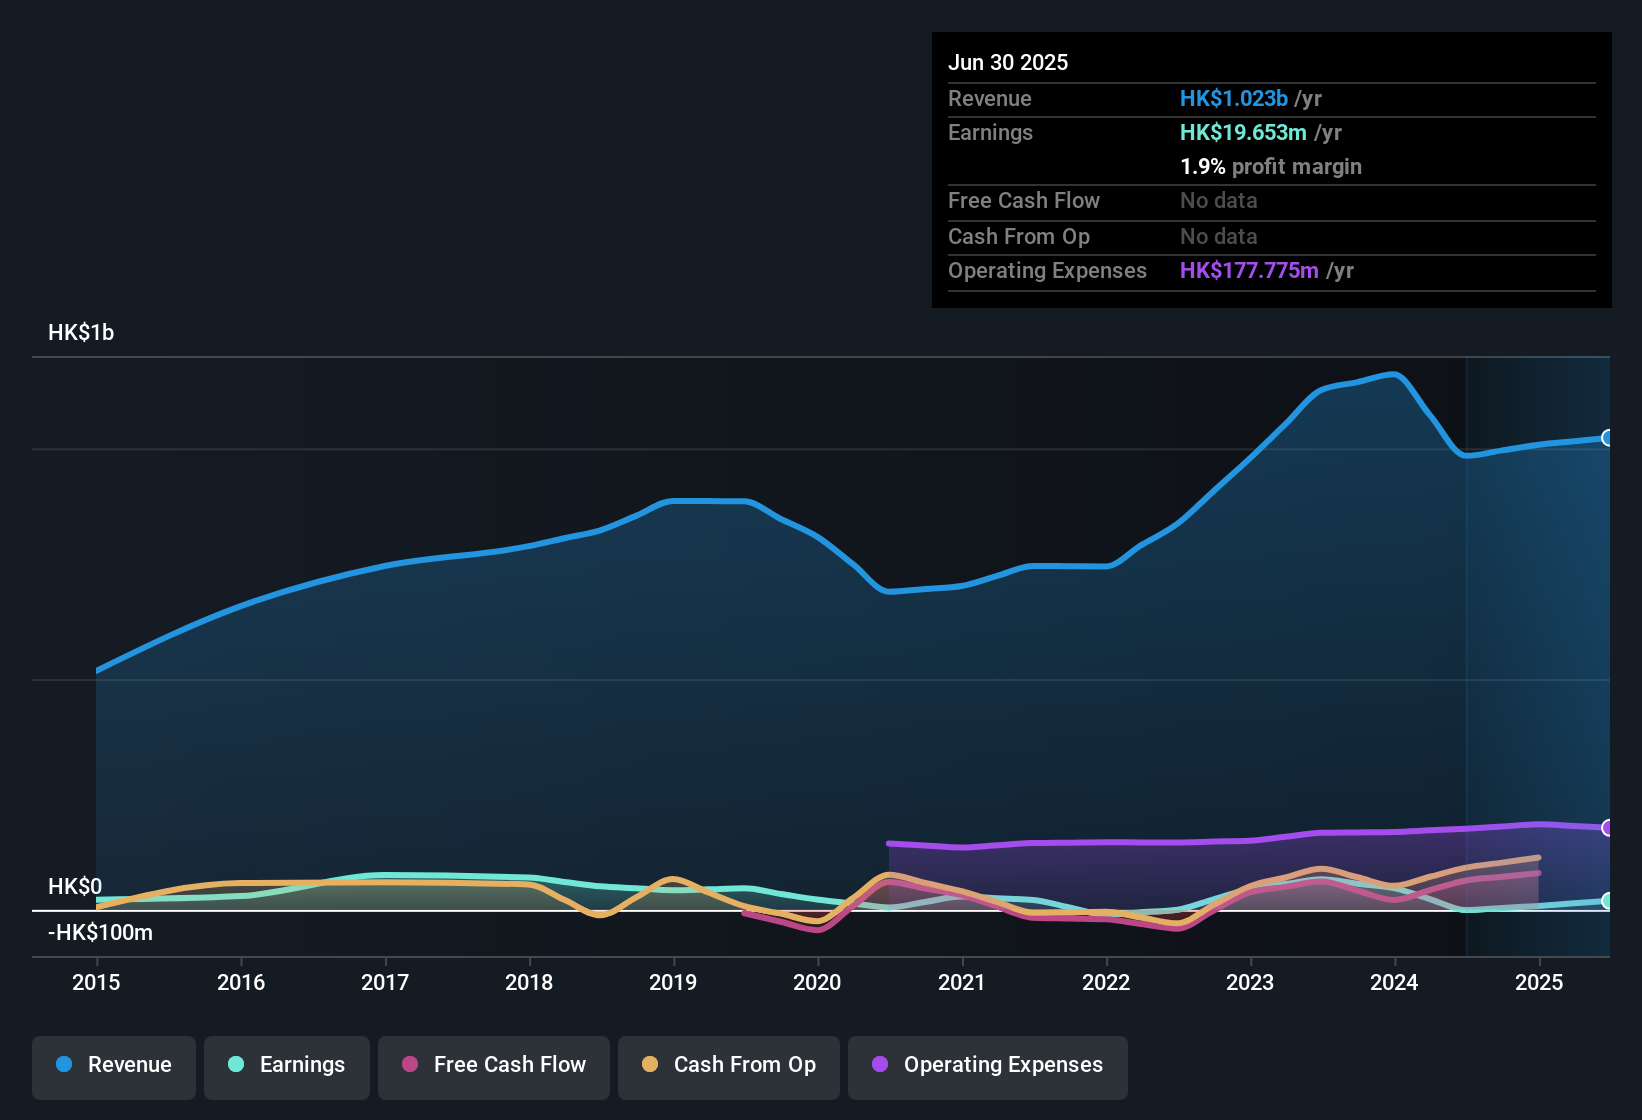Select the Revenue endpoint marker on the chart
The image size is (1642, 1120).
click(x=1607, y=438)
